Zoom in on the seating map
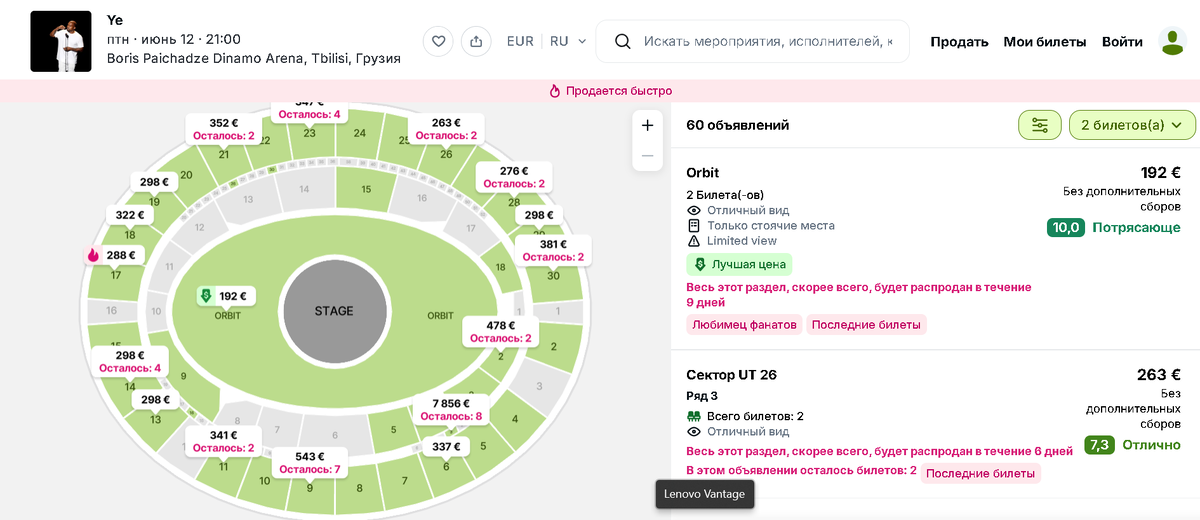Screen dimensions: 1200x520 (647, 125)
